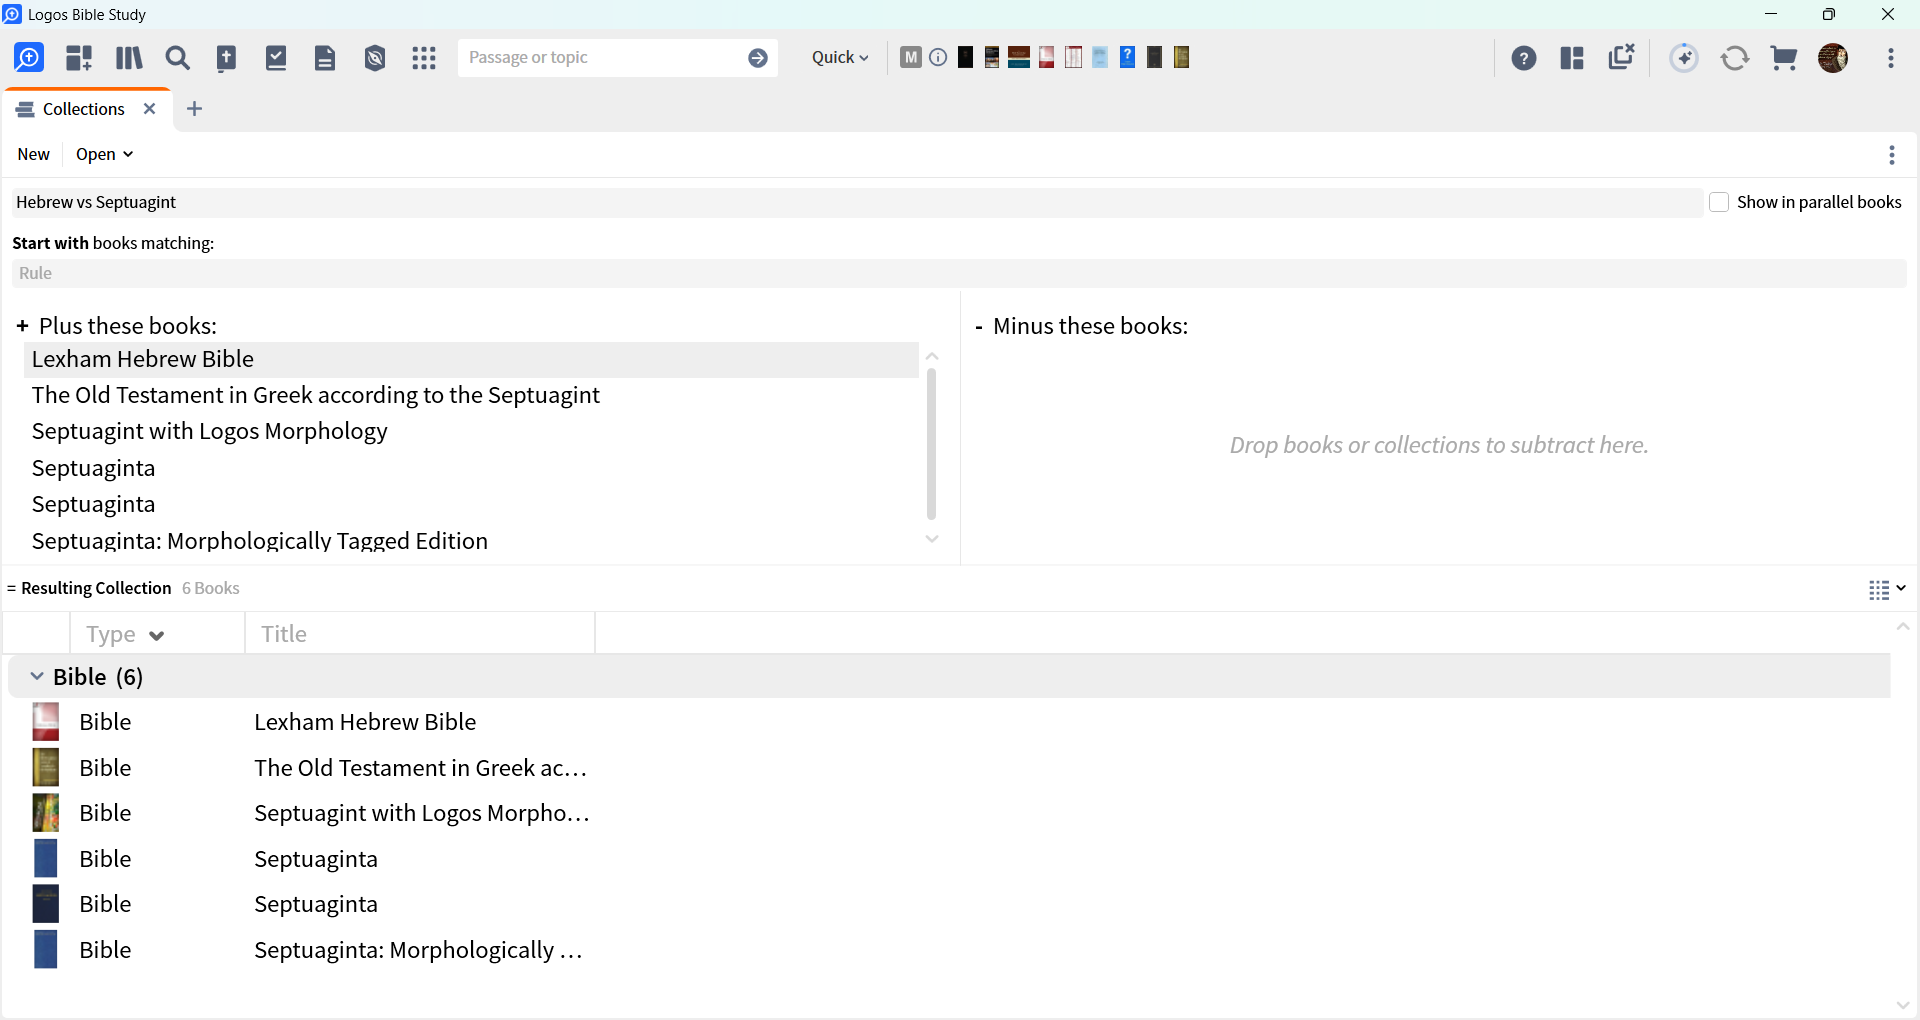Click the gray M shortcut icon
Image resolution: width=1920 pixels, height=1020 pixels.
[910, 57]
